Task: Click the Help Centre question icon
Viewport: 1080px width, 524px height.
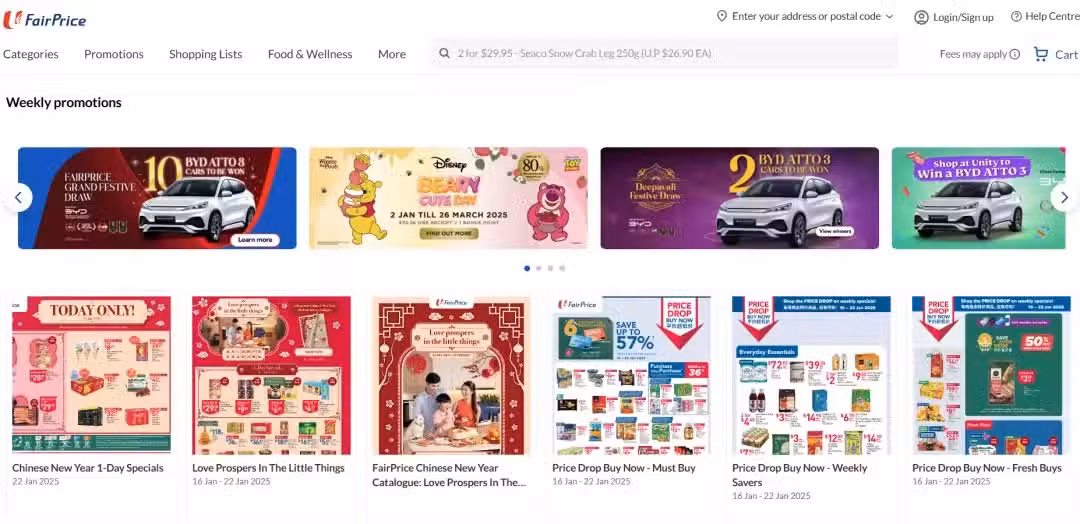Action: pyautogui.click(x=1016, y=16)
